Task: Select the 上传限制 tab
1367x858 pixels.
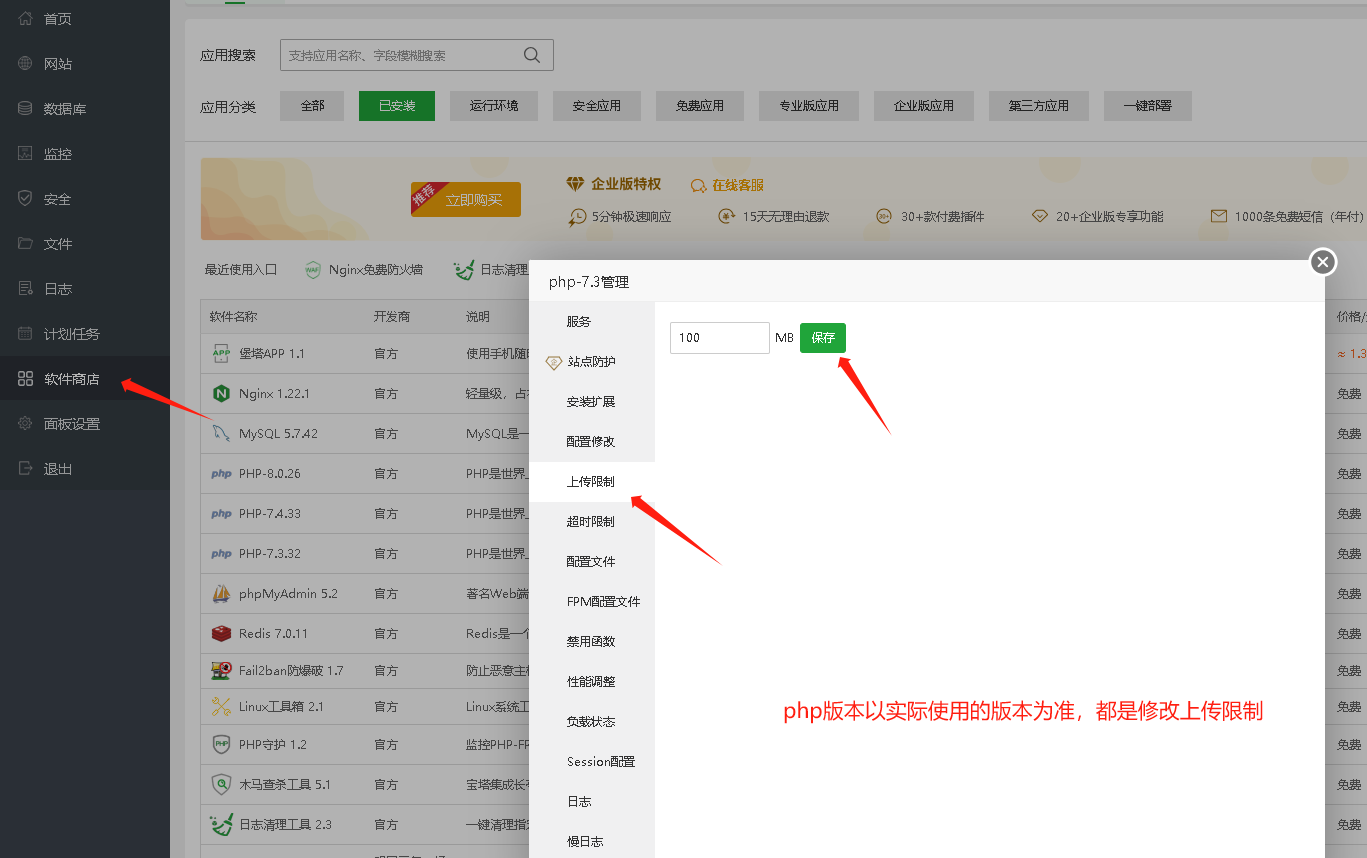Action: pyautogui.click(x=591, y=482)
